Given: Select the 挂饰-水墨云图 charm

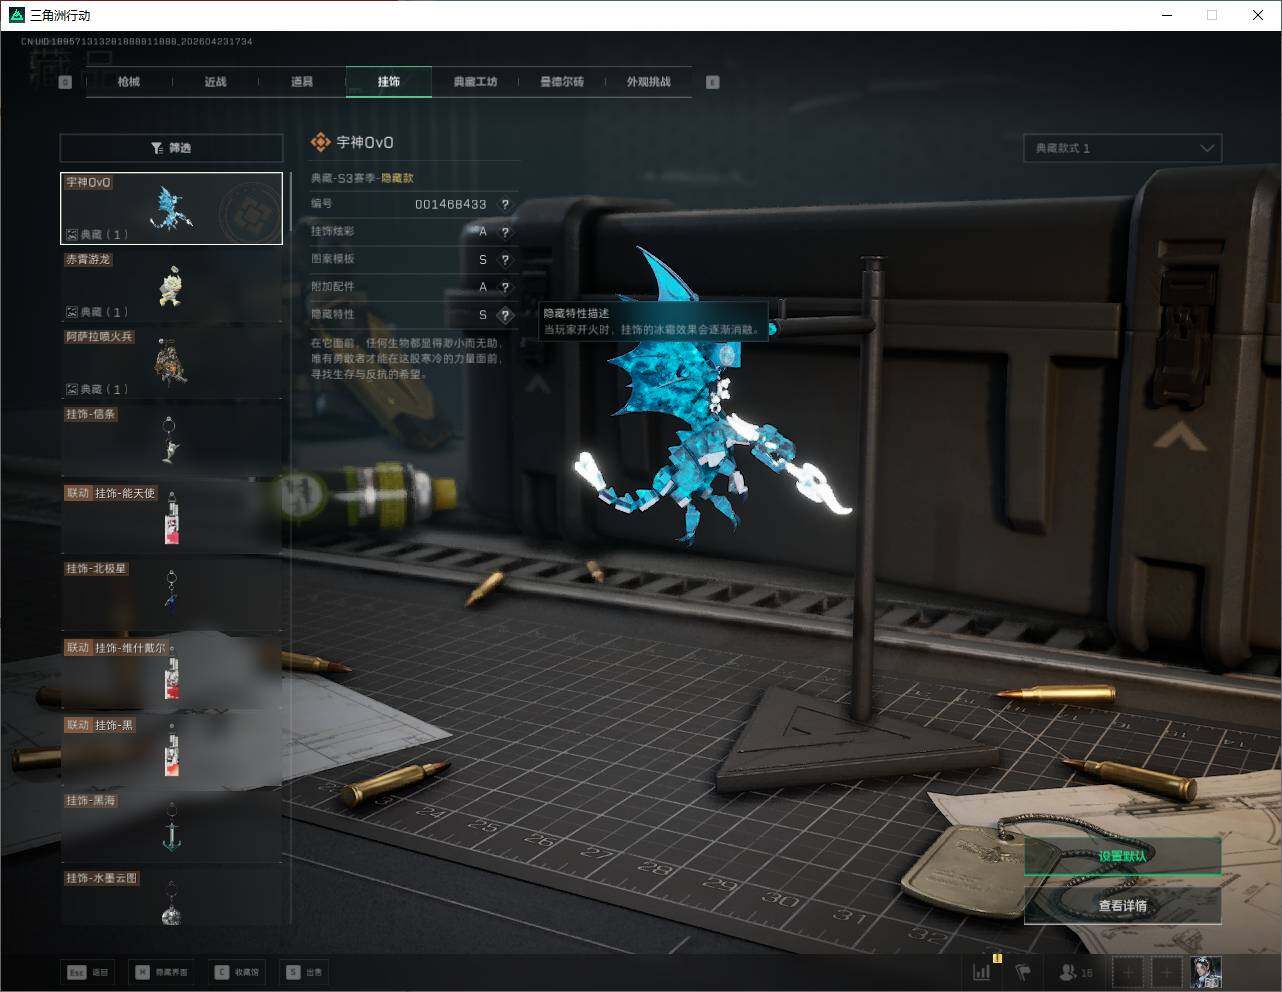Looking at the screenshot, I should pos(171,897).
